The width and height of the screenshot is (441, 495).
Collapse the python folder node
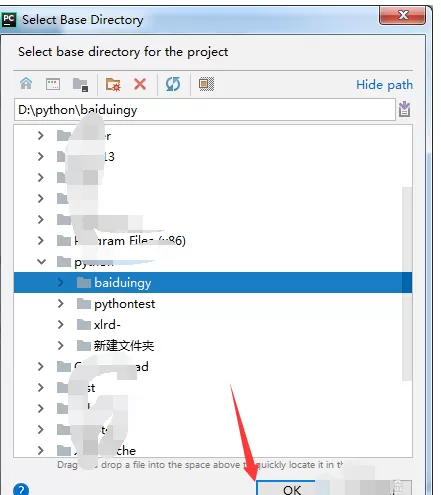point(41,262)
